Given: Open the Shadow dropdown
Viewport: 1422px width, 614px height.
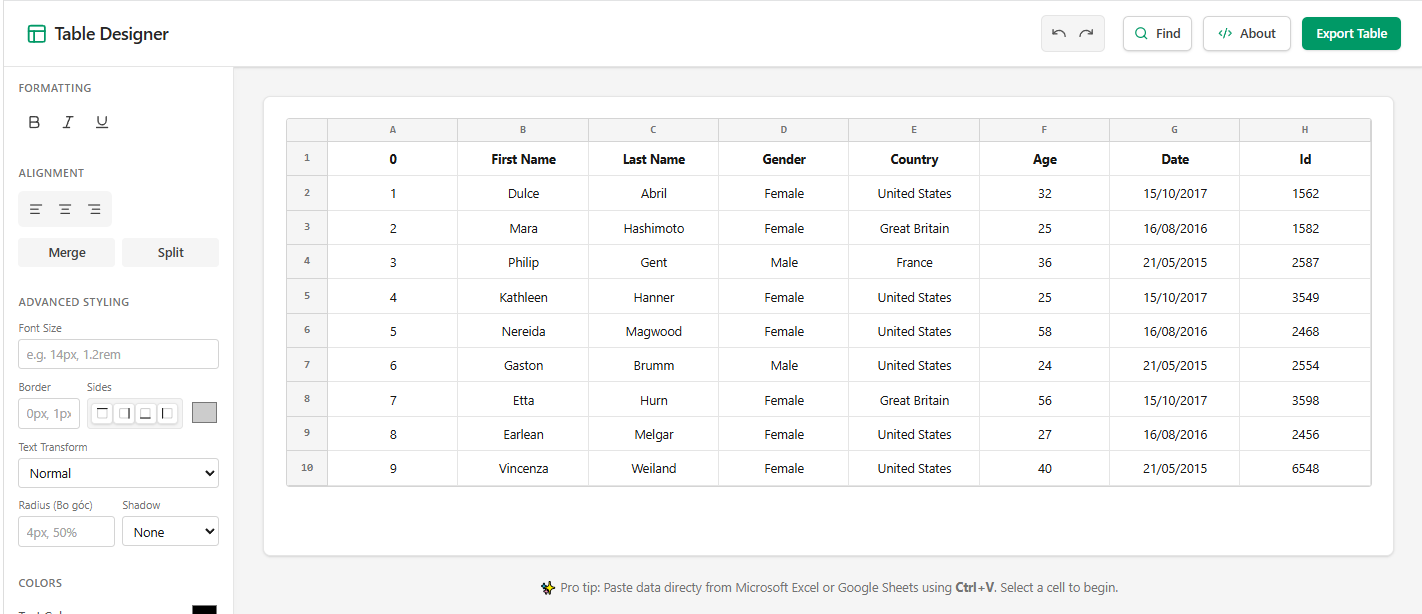Looking at the screenshot, I should 170,532.
